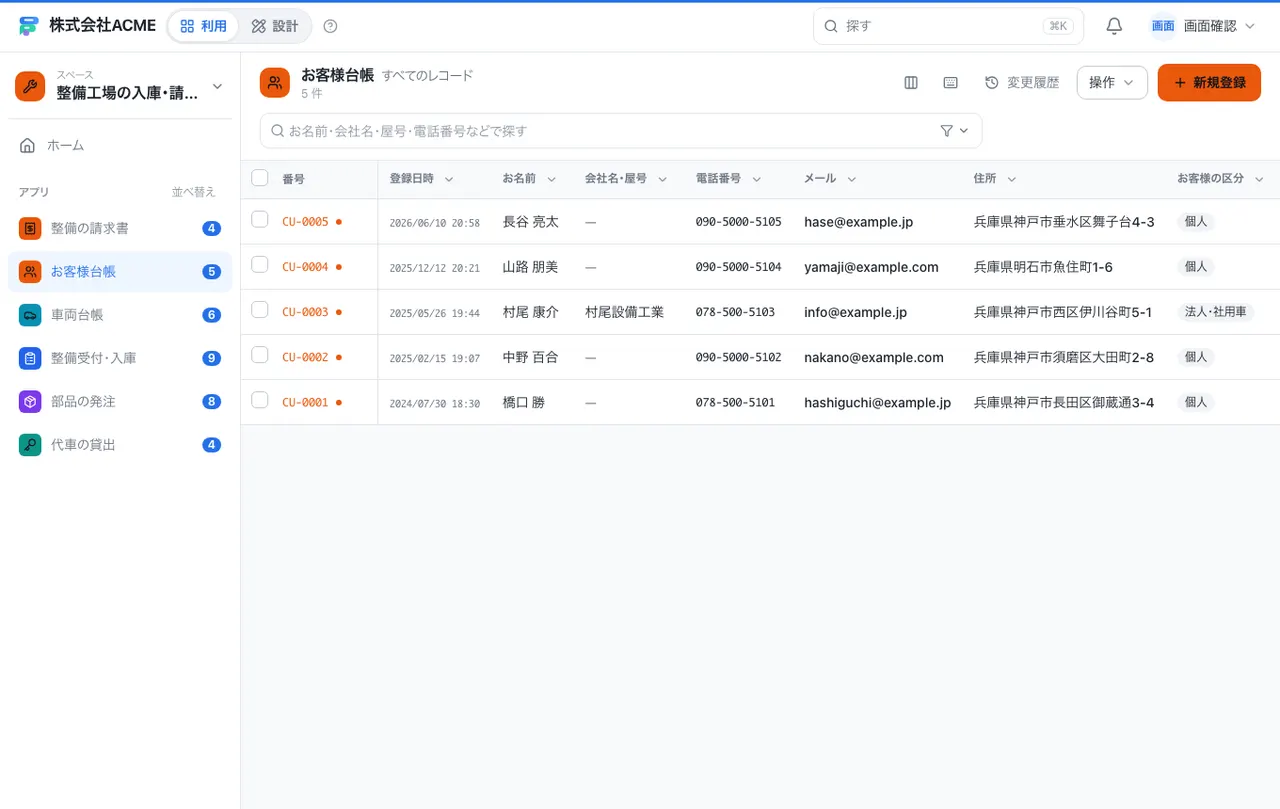Focus the global 探す search box
This screenshot has height=809, width=1280.
coord(948,26)
